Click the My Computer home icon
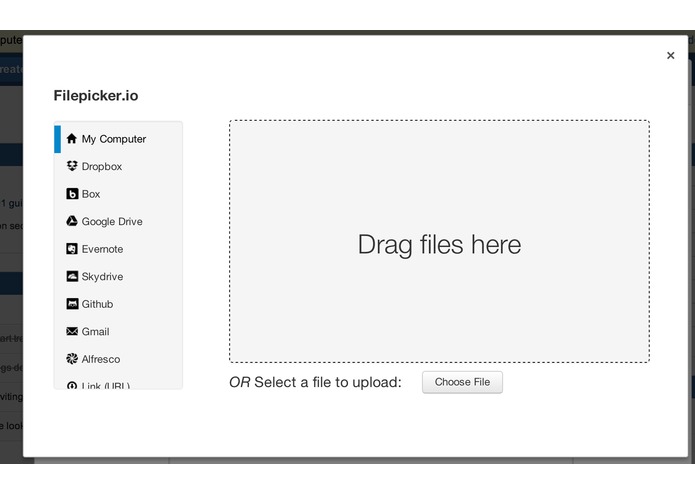 [x=72, y=139]
